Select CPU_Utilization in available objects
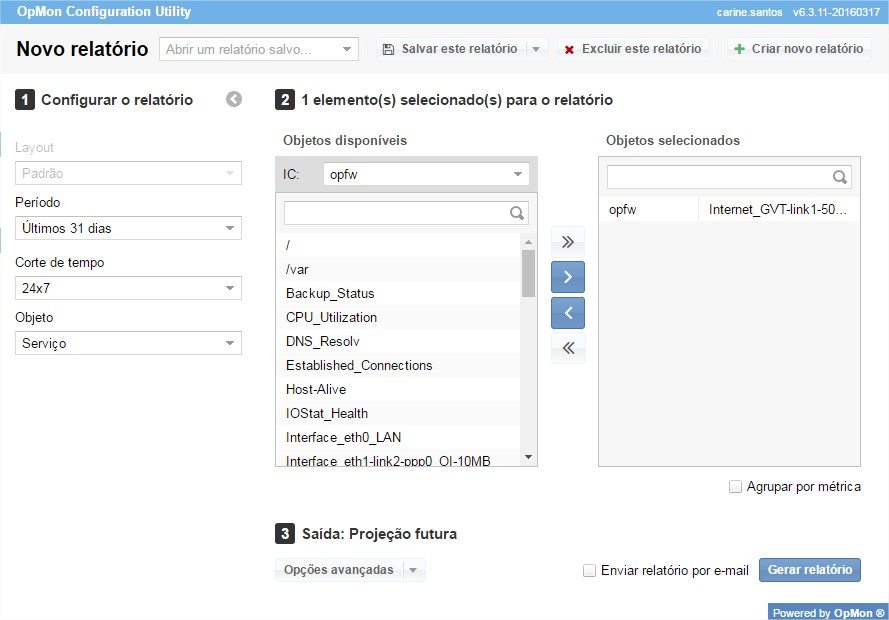This screenshot has height=620, width=889. coord(331,317)
